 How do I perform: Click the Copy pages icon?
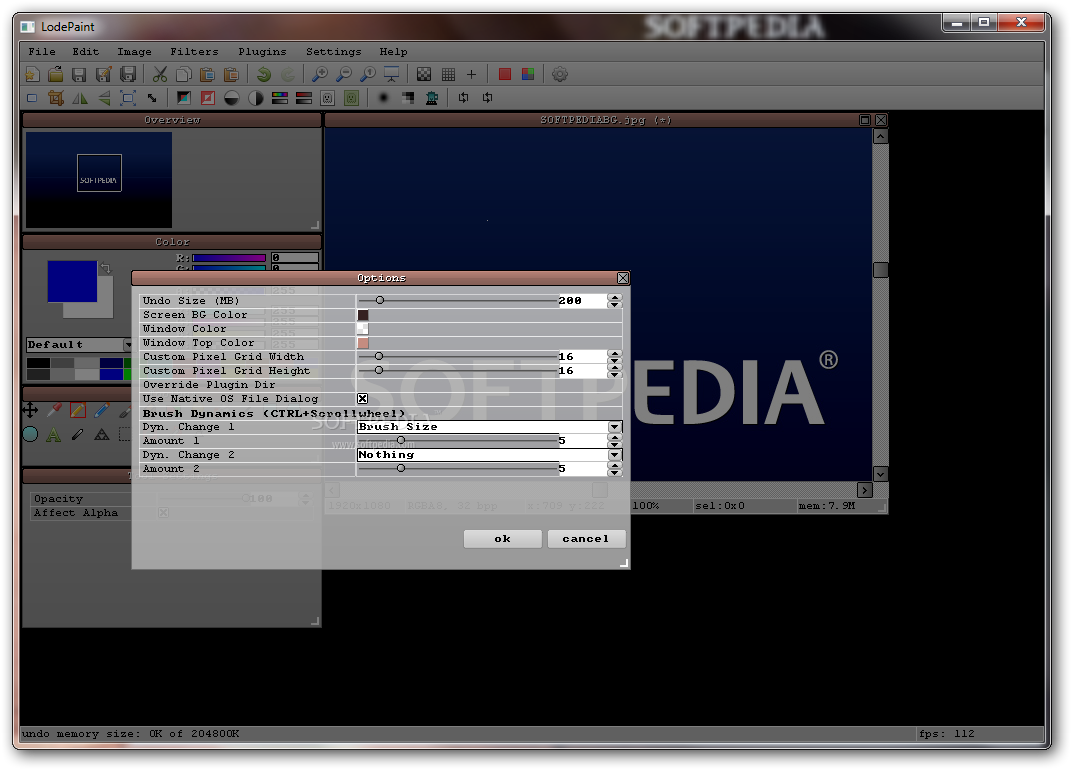(x=184, y=75)
